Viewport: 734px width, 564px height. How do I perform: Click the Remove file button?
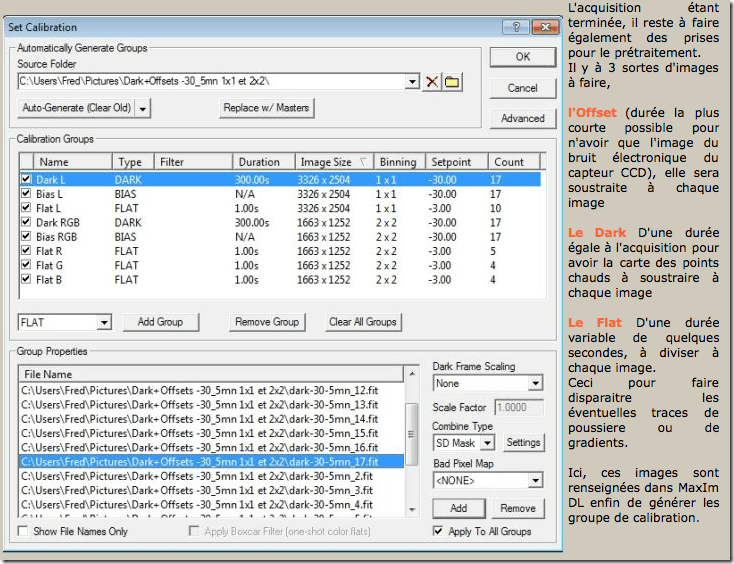(518, 508)
